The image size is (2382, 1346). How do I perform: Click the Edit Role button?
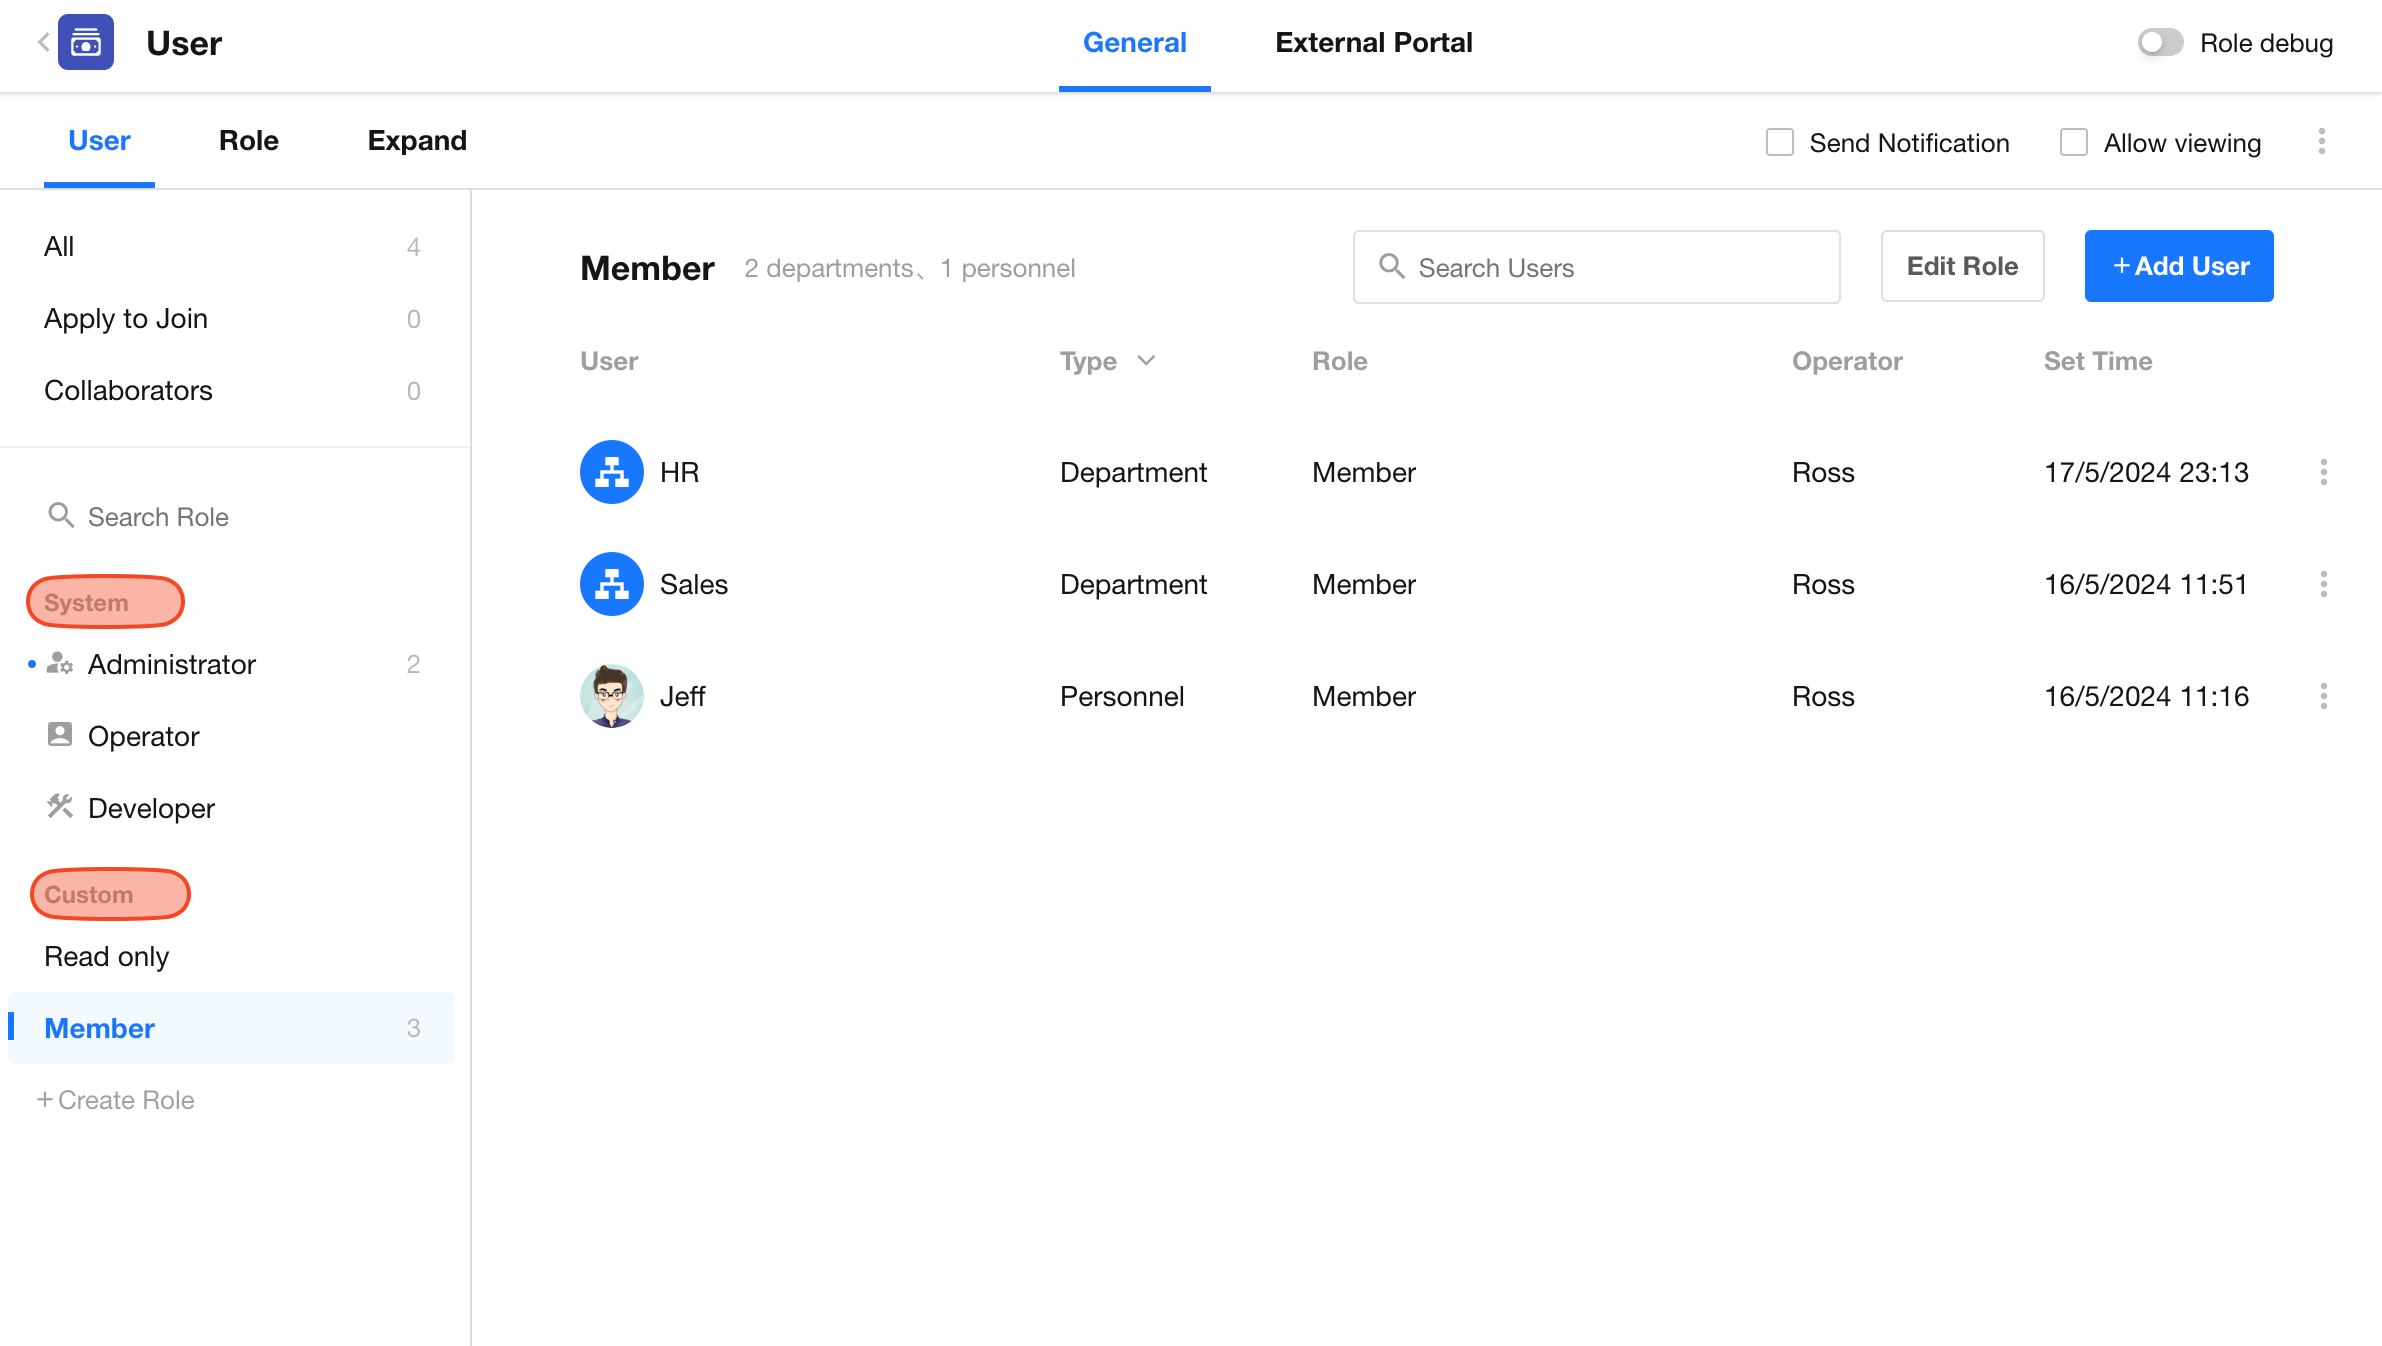1961,266
